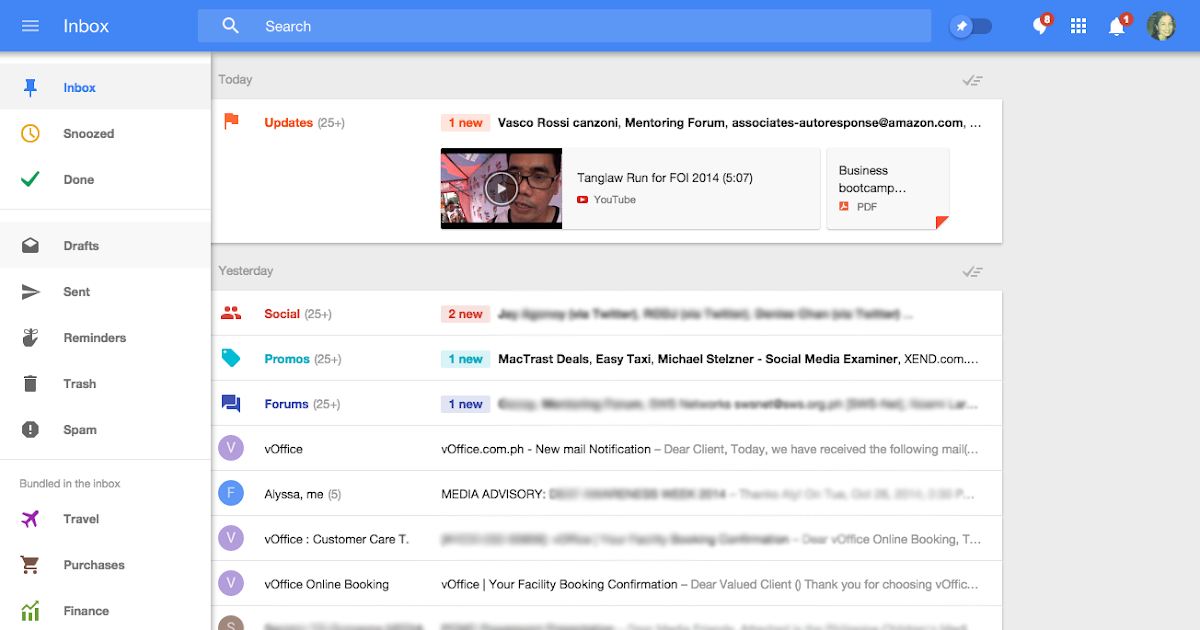Image resolution: width=1200 pixels, height=630 pixels.
Task: Click the 1 new badge on Forums
Action: tap(465, 404)
